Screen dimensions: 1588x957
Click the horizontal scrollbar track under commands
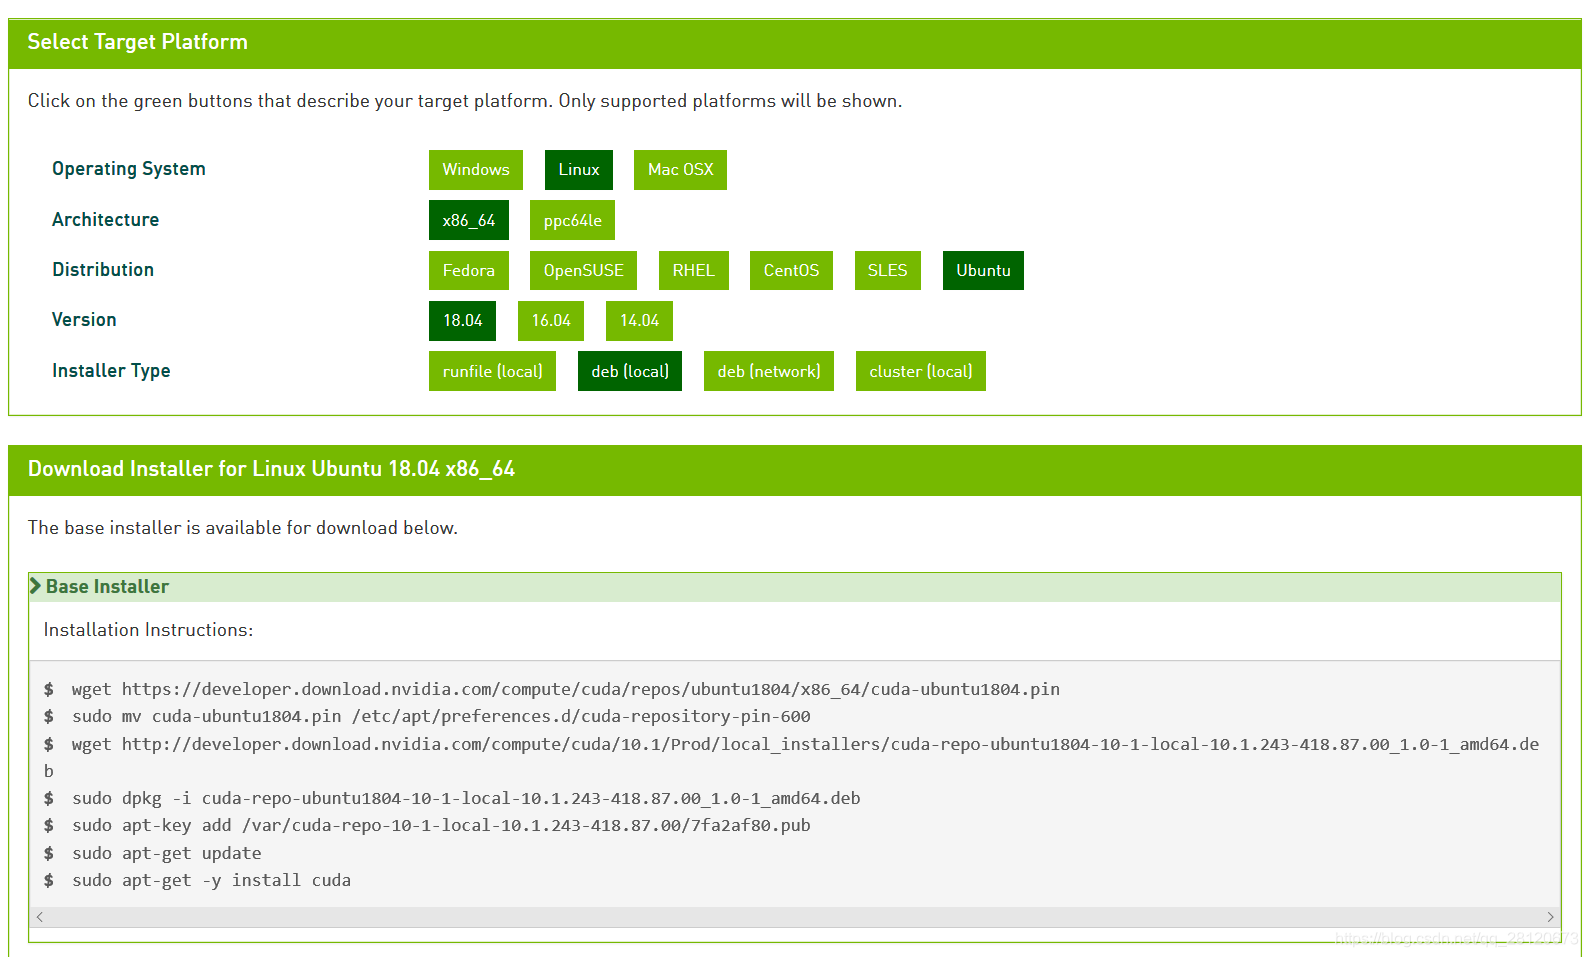(x=795, y=917)
